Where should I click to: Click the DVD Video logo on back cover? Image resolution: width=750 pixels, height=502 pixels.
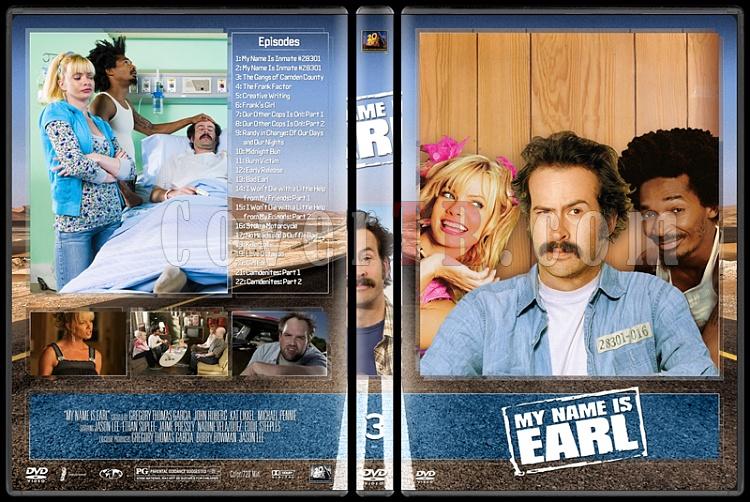(37, 473)
